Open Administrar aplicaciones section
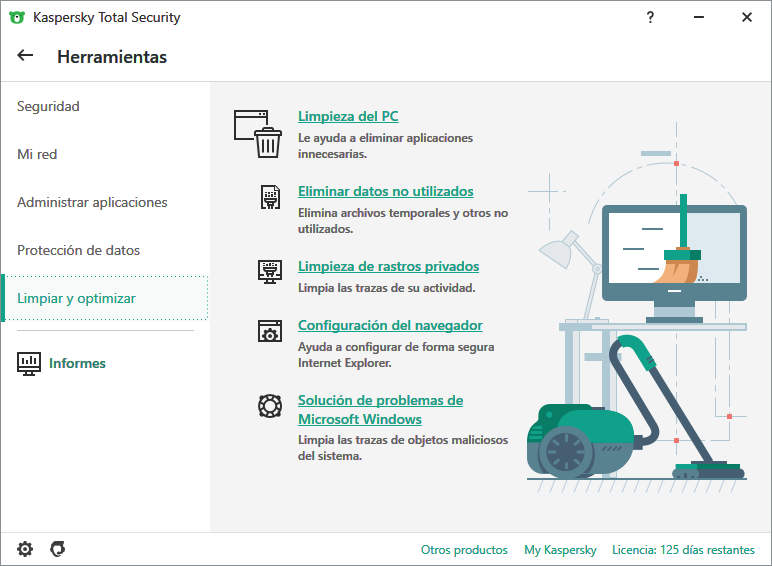The width and height of the screenshot is (772, 566). tap(92, 202)
